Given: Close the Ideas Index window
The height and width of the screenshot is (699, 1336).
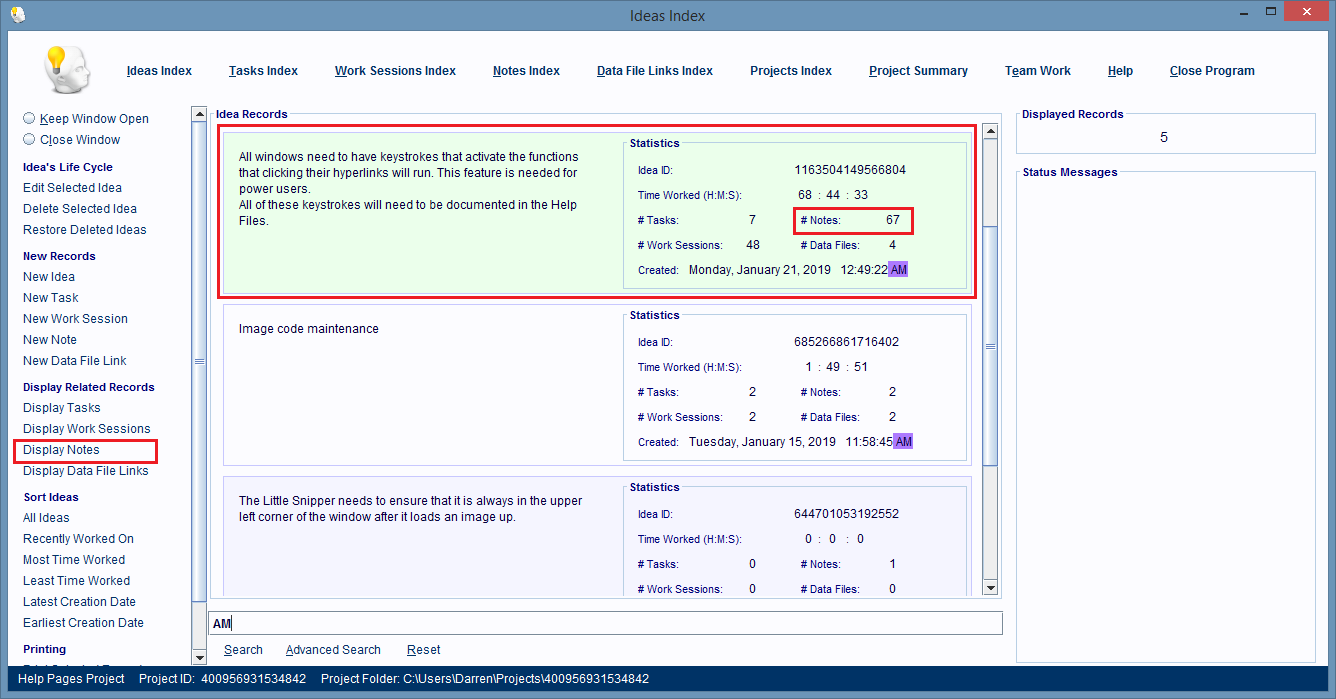Looking at the screenshot, I should 1308,12.
